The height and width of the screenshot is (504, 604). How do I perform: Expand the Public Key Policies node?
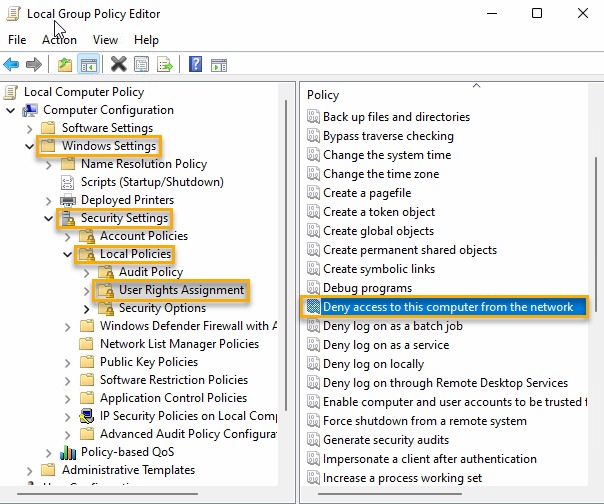pyautogui.click(x=67, y=363)
